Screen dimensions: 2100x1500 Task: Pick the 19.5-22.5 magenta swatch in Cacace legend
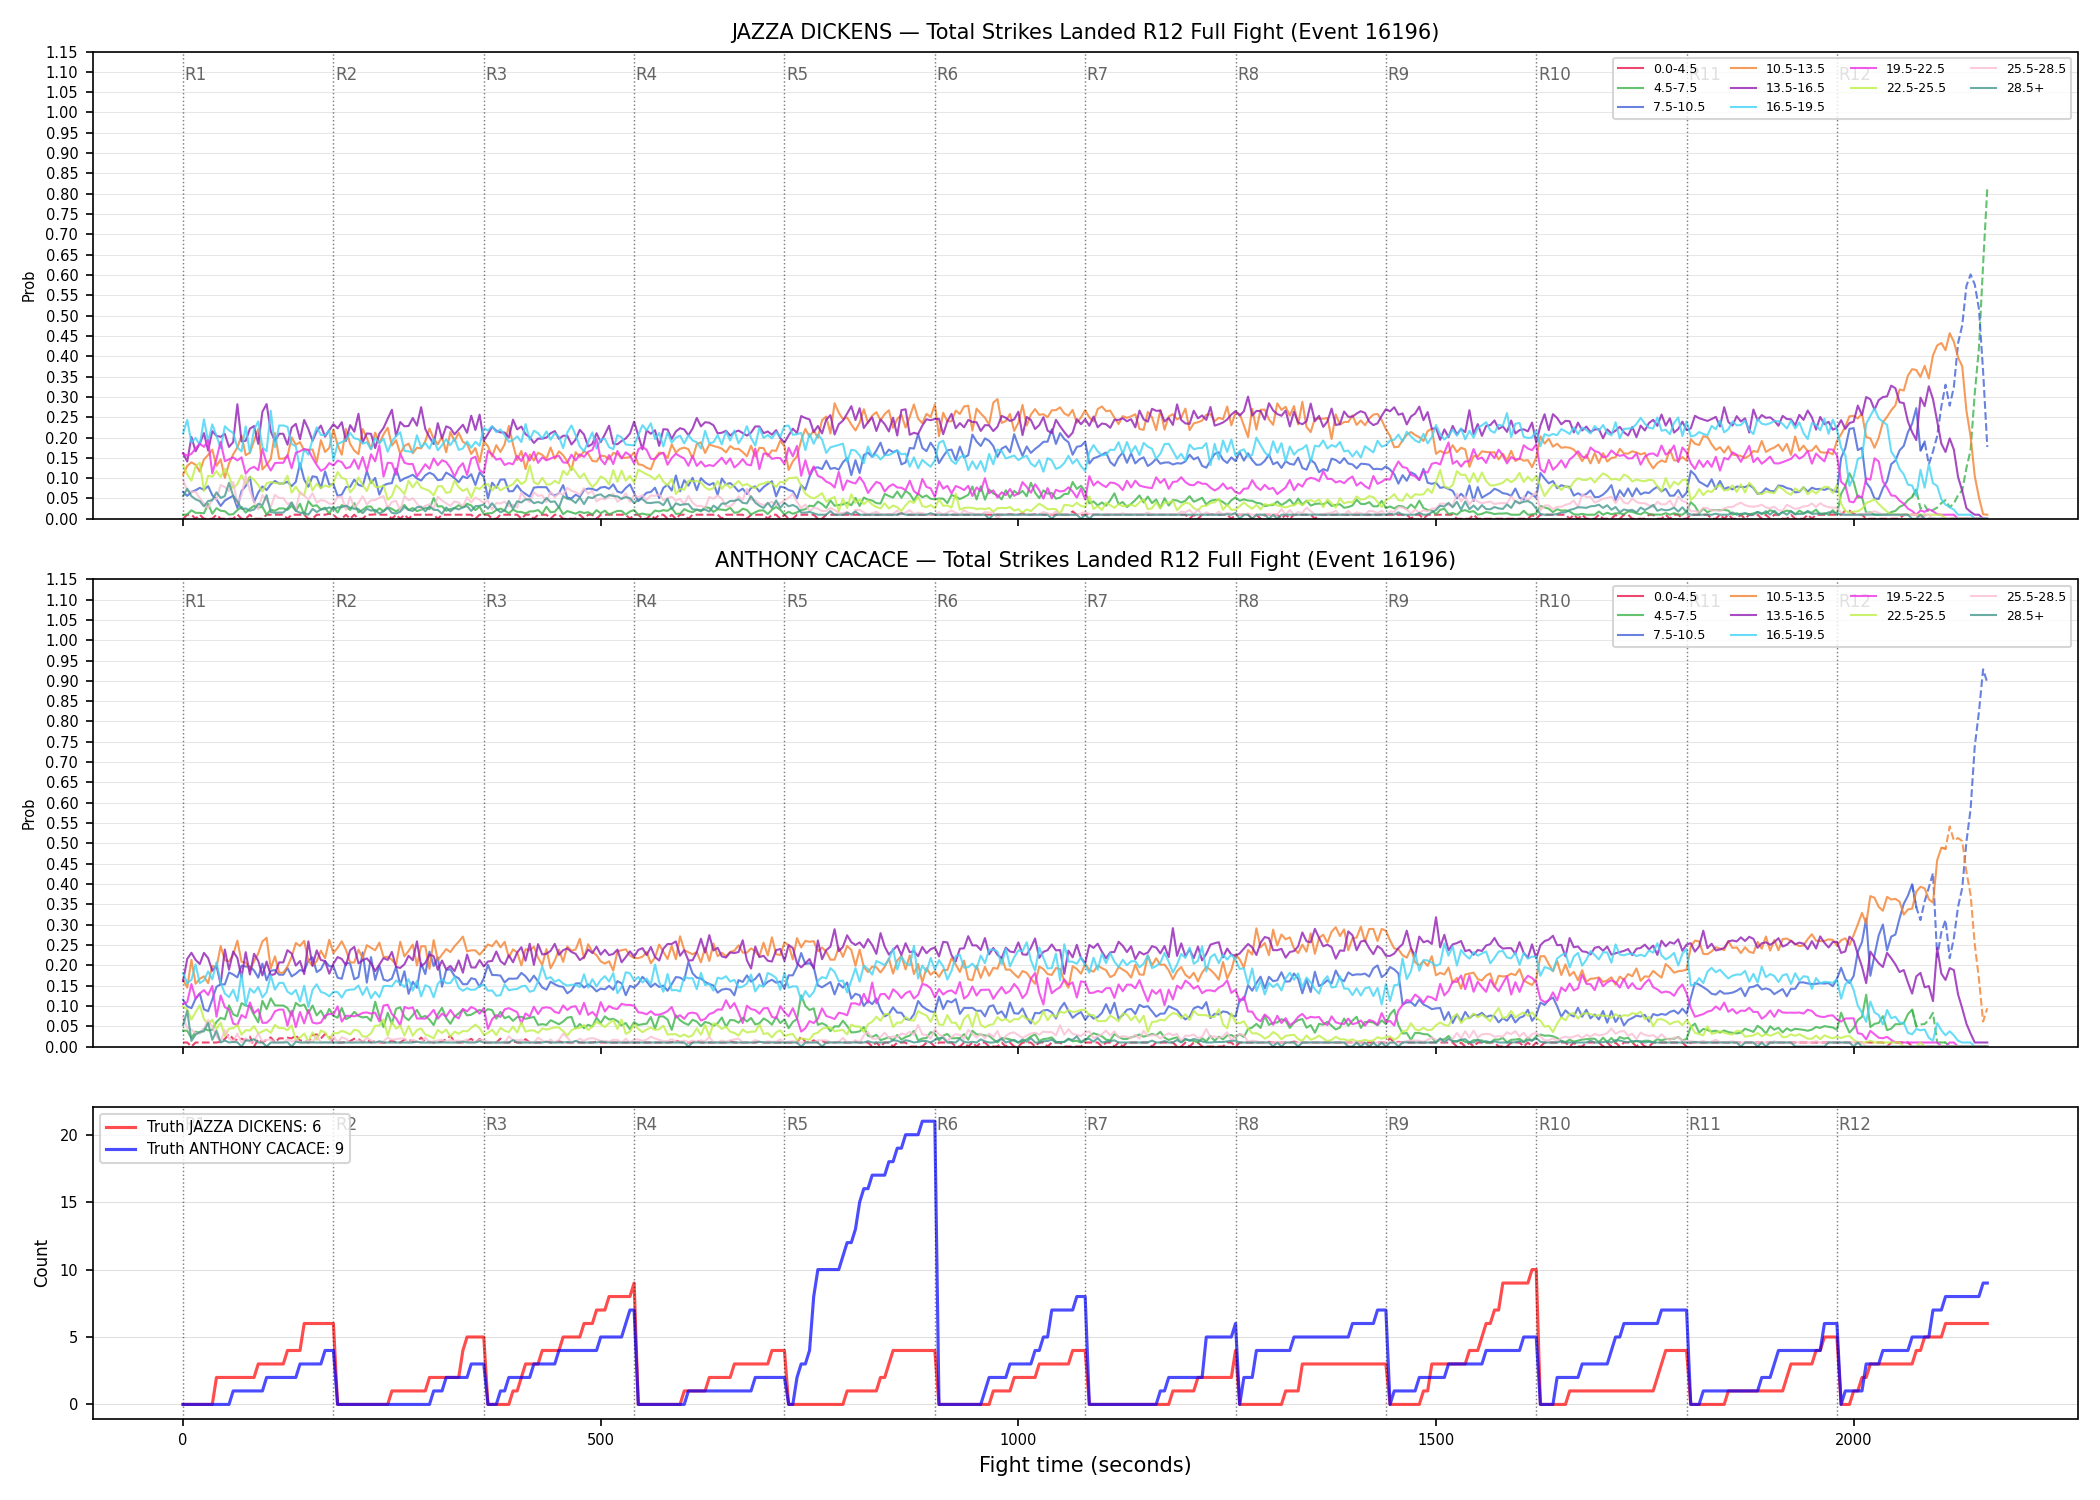1864,597
